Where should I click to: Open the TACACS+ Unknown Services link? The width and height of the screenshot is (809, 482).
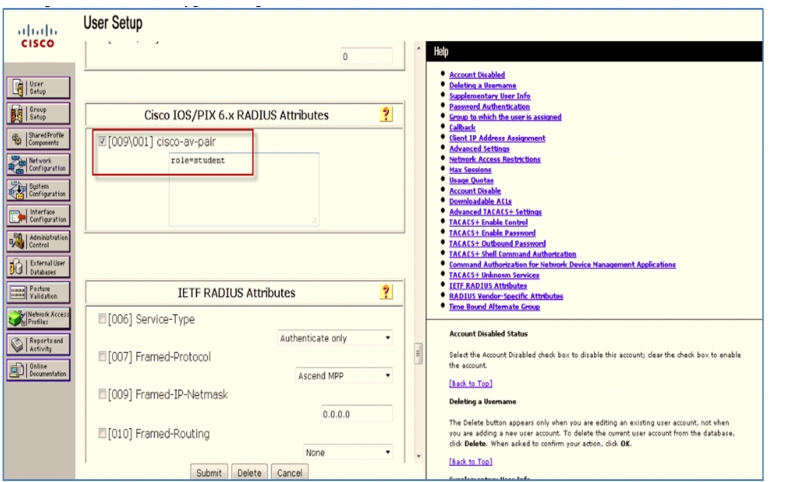point(494,275)
